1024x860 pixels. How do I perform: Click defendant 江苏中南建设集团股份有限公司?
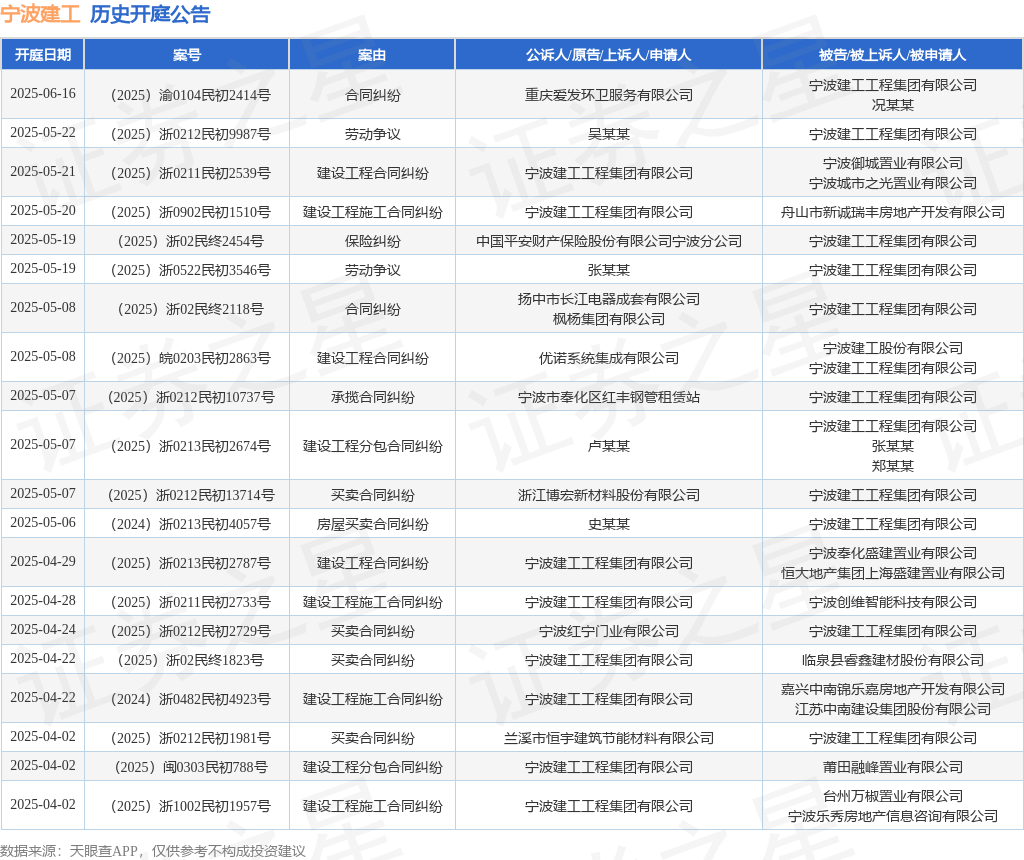893,709
